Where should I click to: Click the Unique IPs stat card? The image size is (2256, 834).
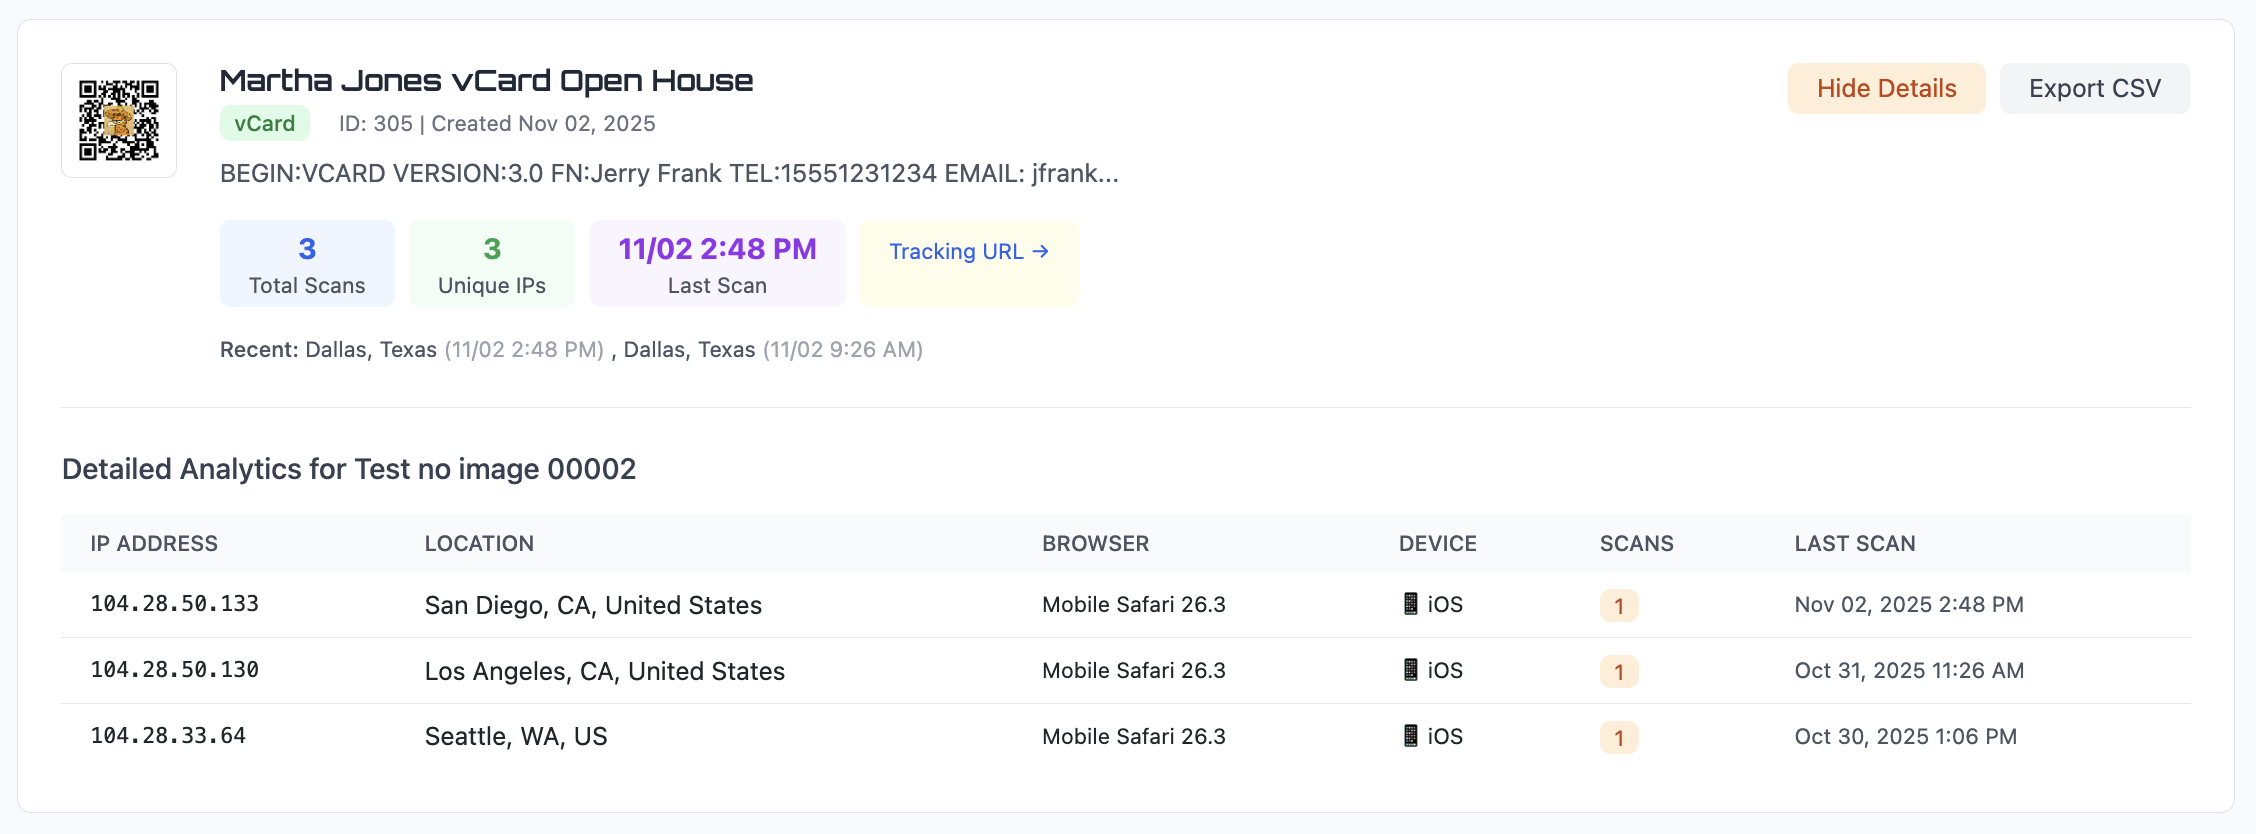pyautogui.click(x=491, y=264)
